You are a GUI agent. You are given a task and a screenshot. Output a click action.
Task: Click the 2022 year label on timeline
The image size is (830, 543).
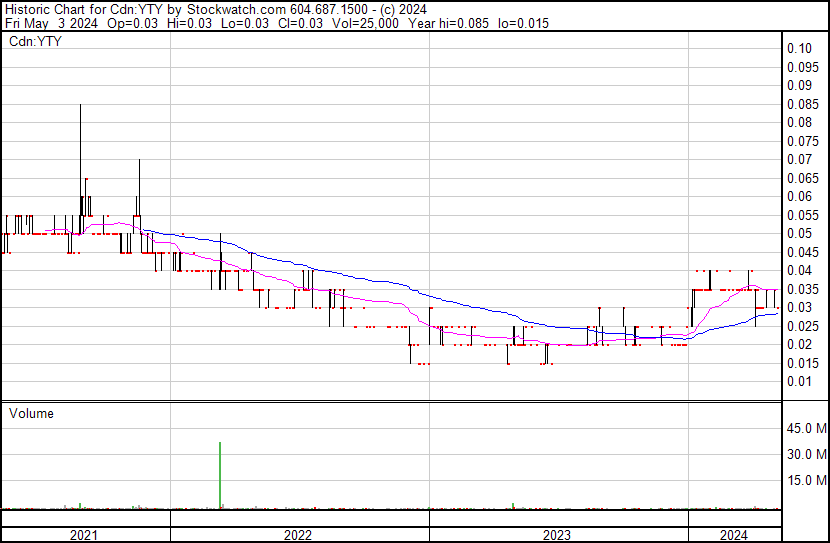tap(298, 535)
